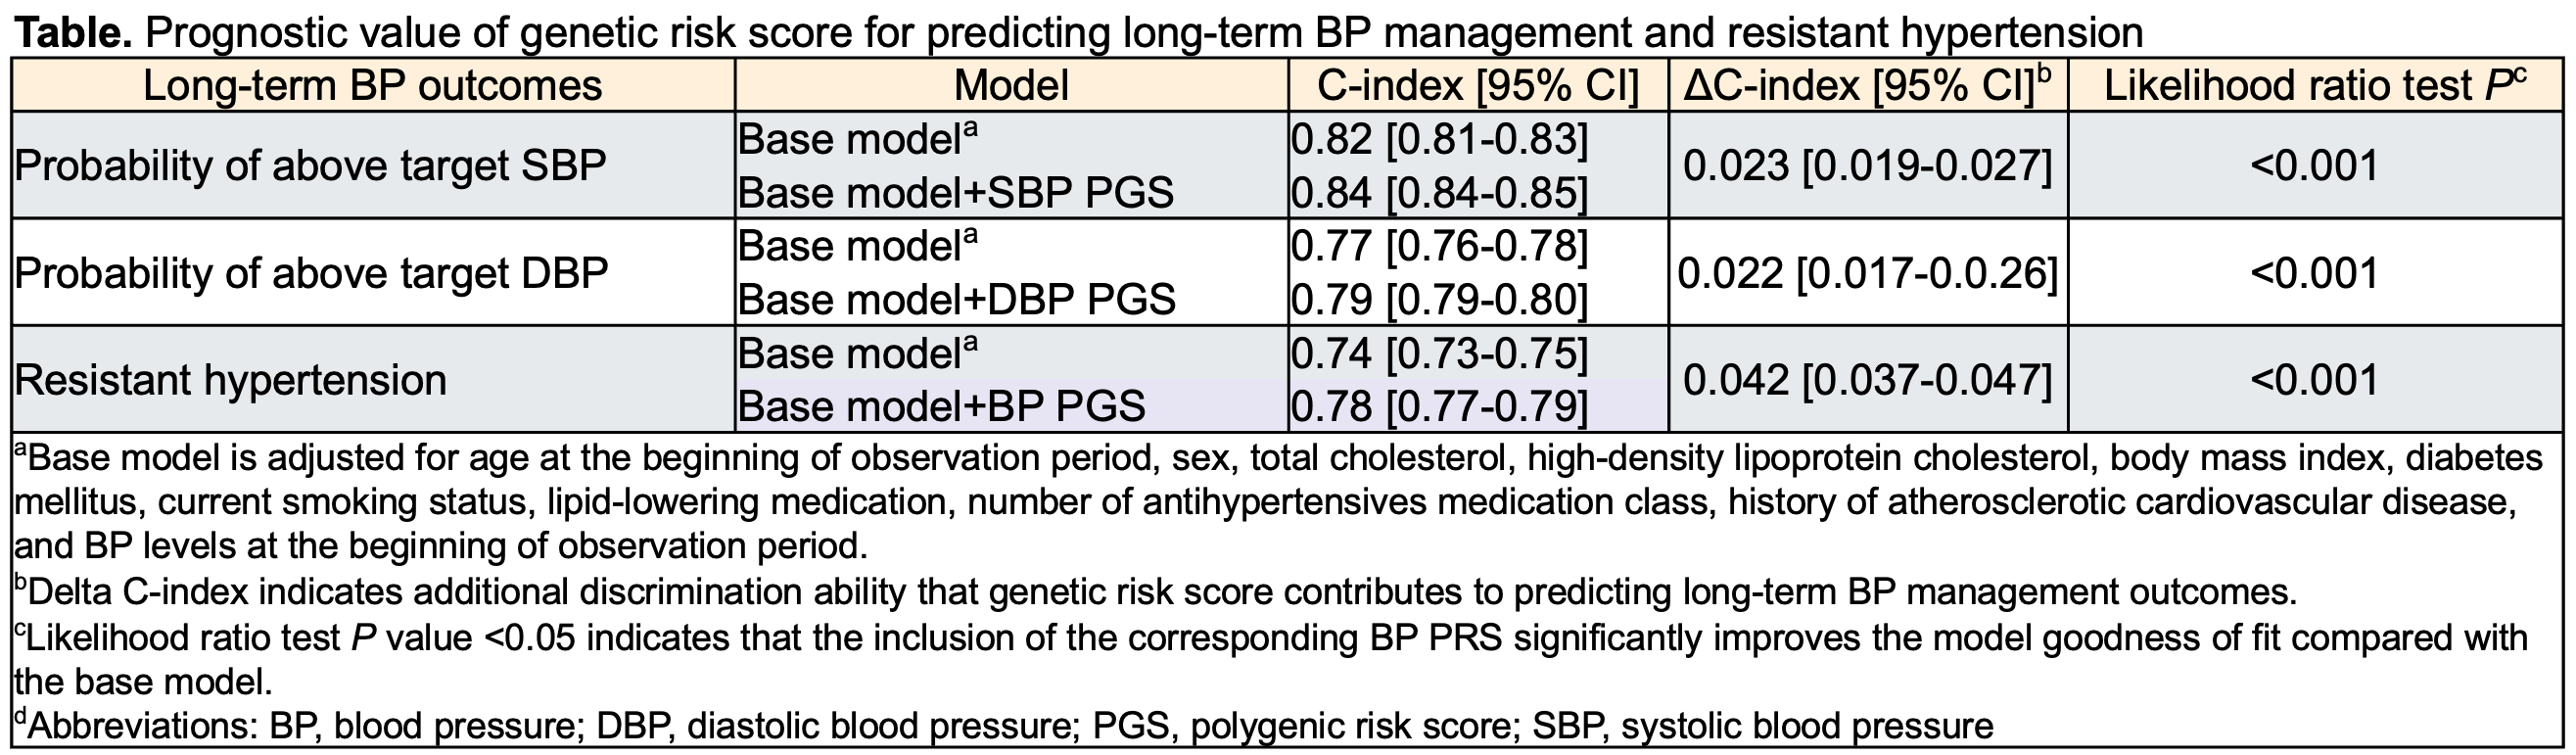Select the "Base model+BP PGS" model entry
The width and height of the screenshot is (2576, 755).
coord(942,406)
